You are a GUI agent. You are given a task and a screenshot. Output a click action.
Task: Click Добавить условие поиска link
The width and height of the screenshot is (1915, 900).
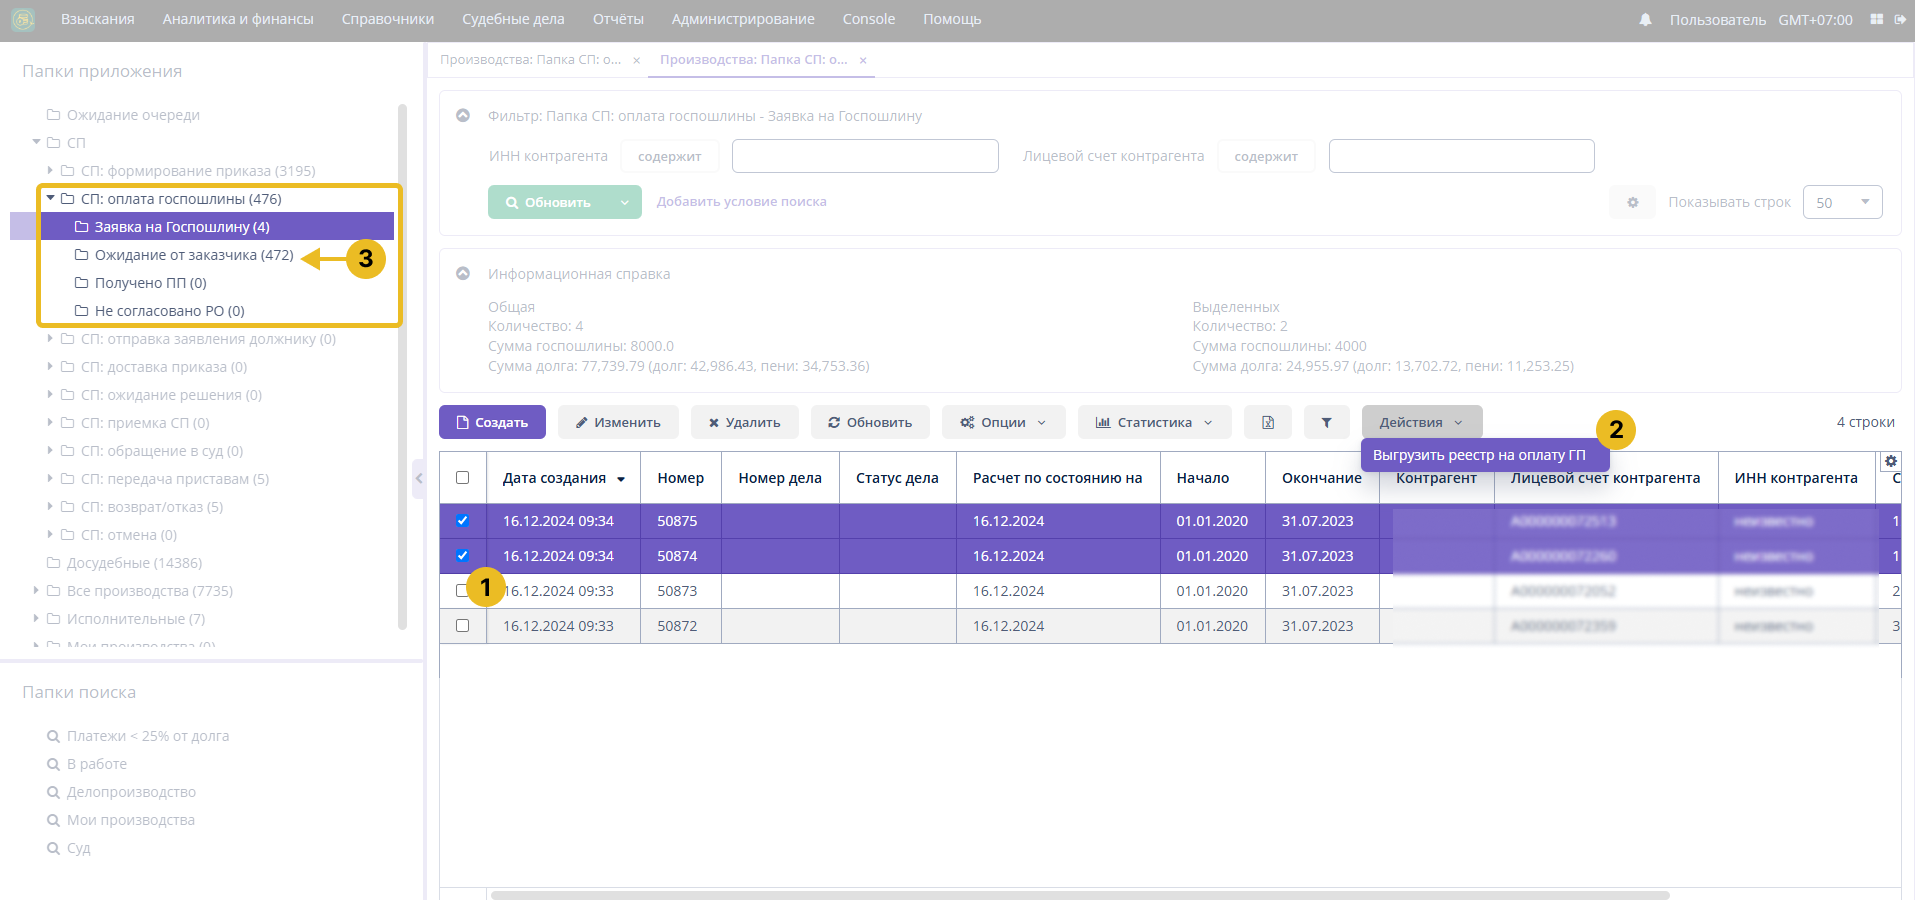click(x=741, y=202)
